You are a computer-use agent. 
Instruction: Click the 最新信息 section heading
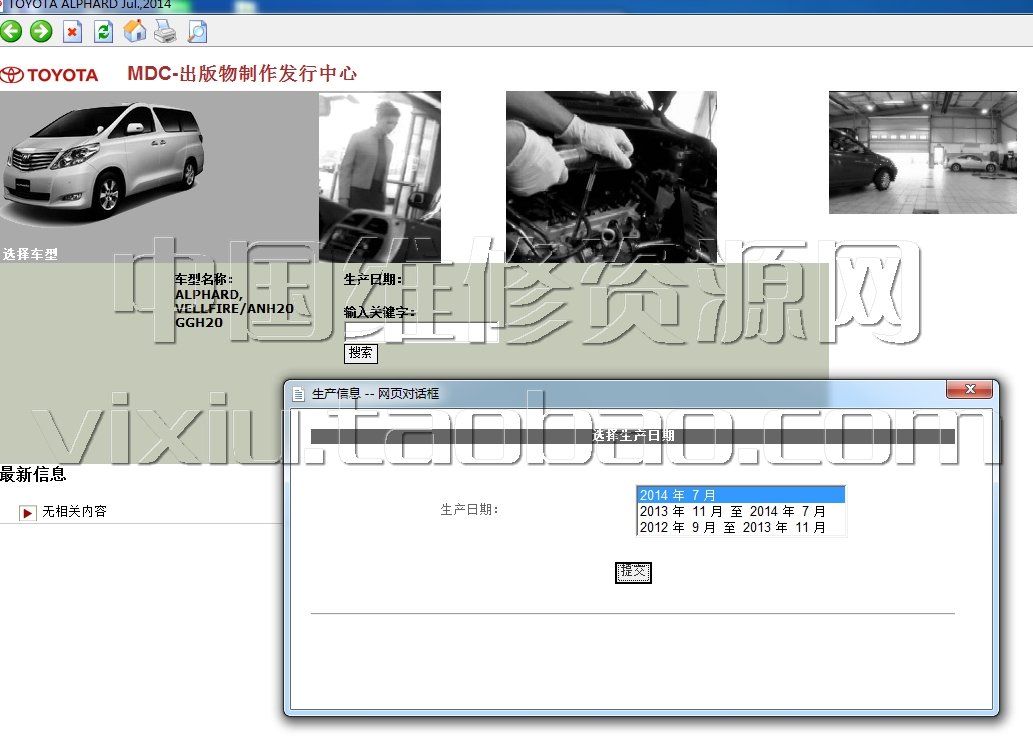[x=33, y=474]
